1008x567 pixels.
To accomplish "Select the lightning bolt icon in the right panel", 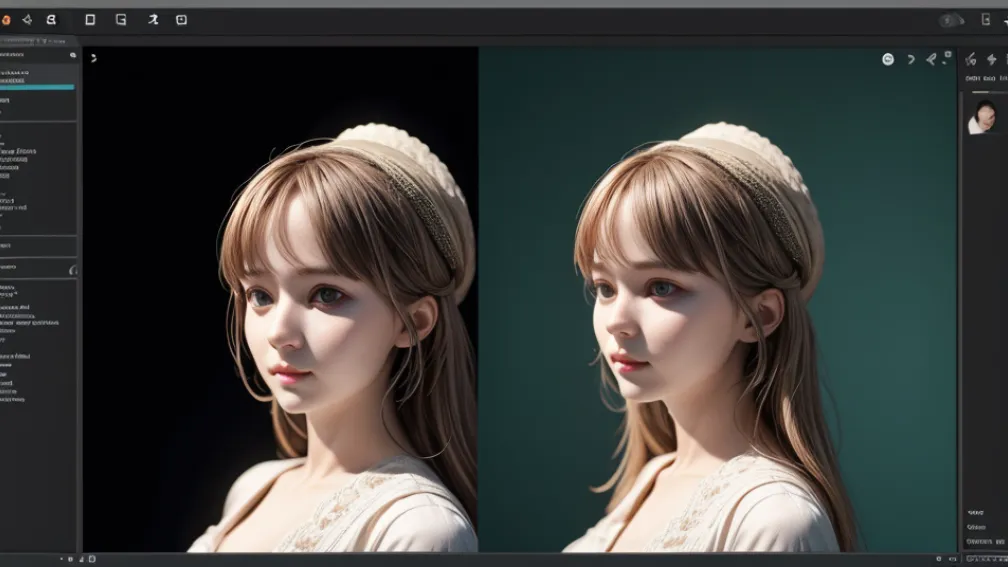I will tap(991, 60).
